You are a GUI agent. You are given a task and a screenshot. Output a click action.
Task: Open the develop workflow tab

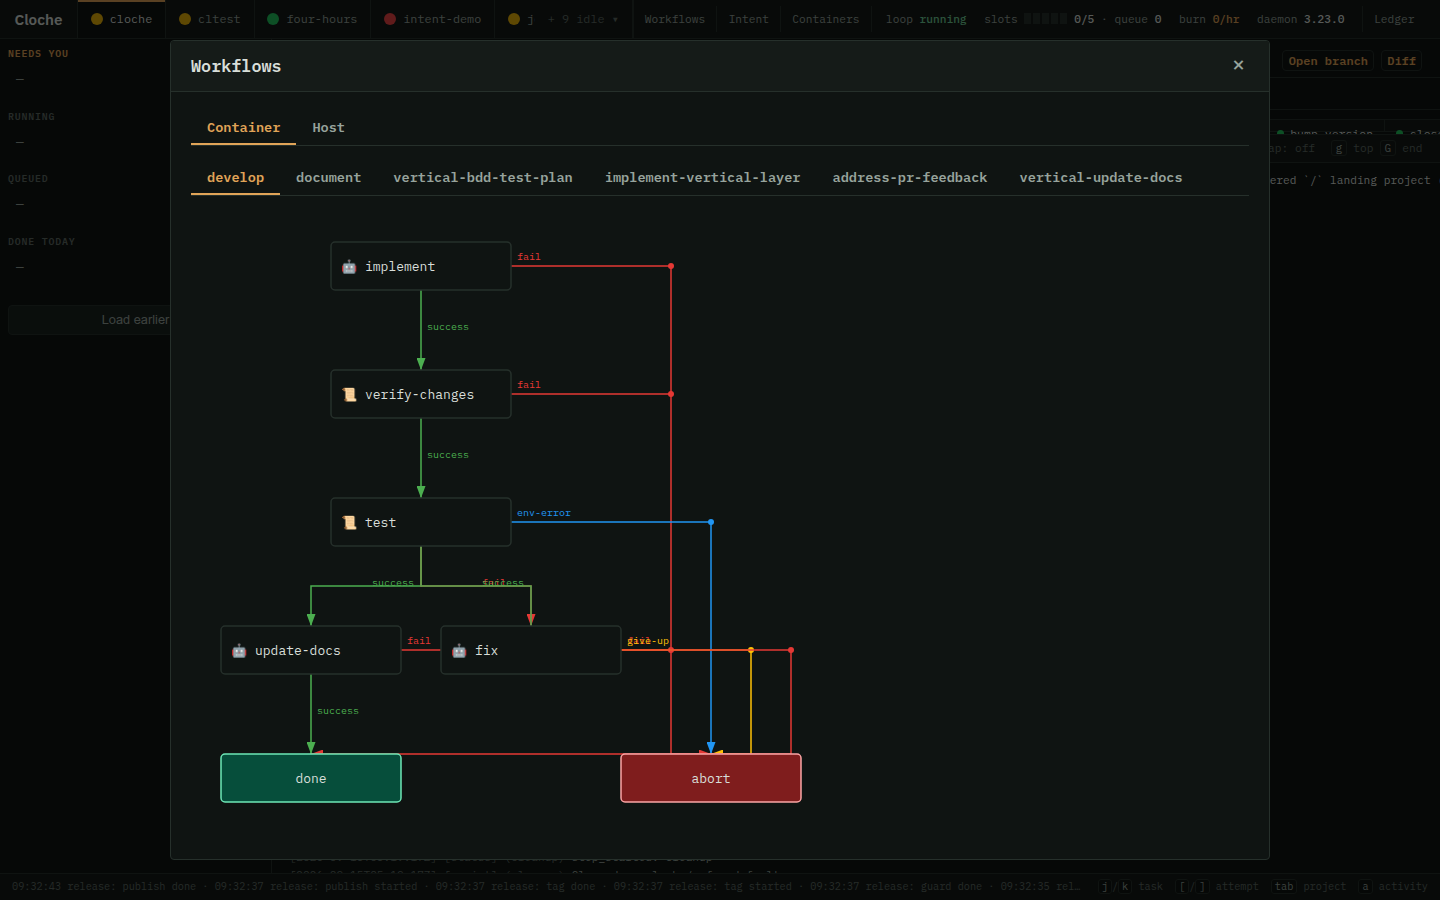click(235, 178)
